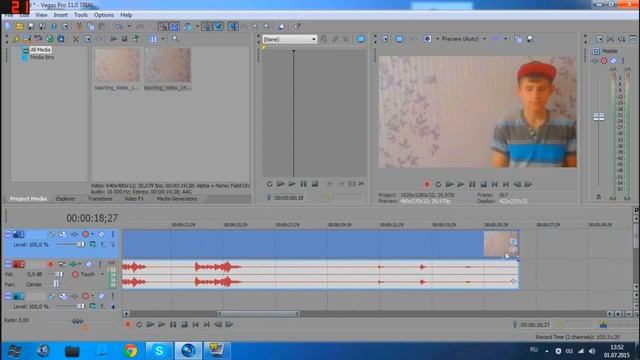Open the Split Screen View dropdown arrow

click(x=506, y=39)
